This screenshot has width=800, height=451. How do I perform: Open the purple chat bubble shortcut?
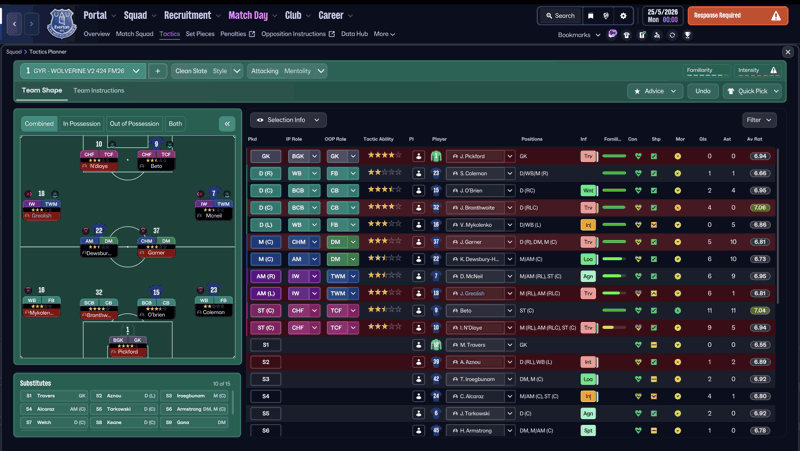coord(612,34)
